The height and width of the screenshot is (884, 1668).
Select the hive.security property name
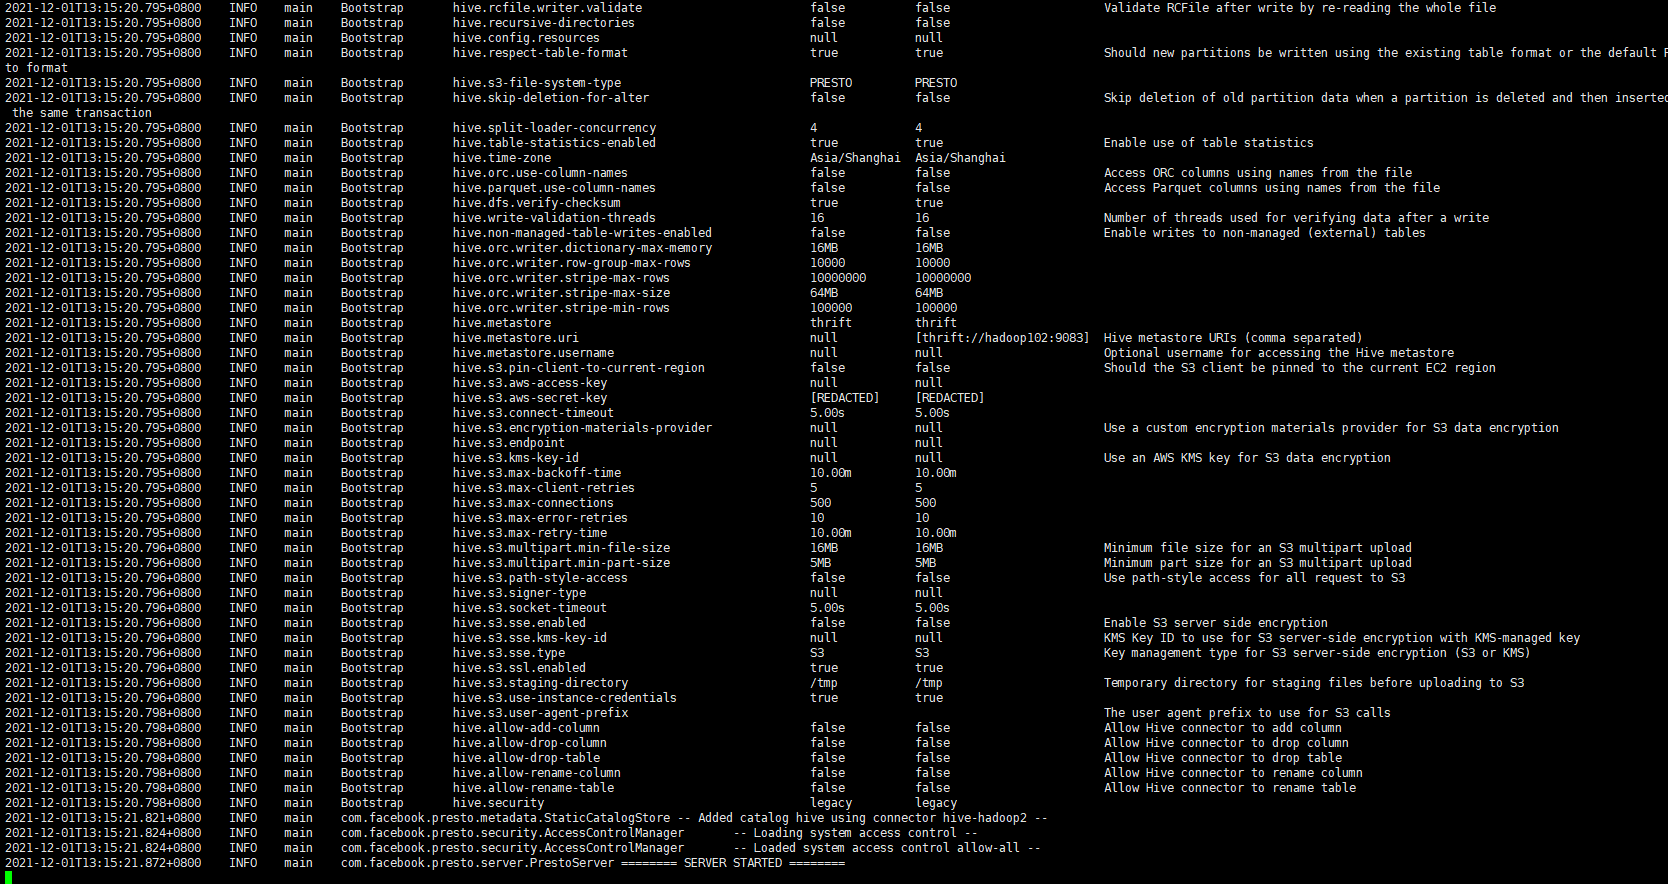(498, 803)
